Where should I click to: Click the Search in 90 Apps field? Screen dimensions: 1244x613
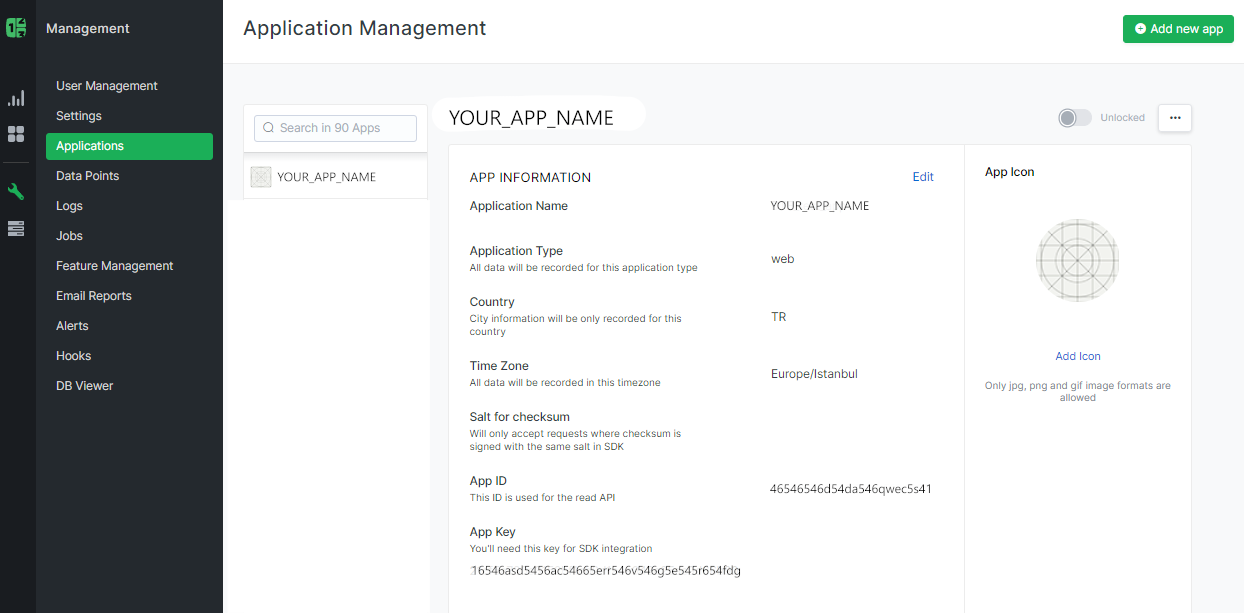pos(335,128)
